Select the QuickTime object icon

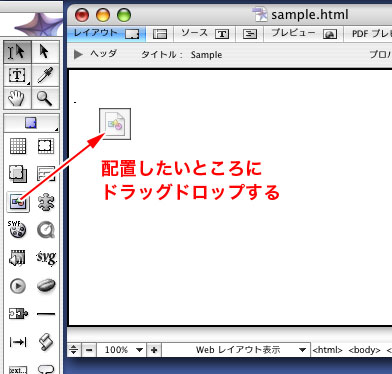(46, 230)
